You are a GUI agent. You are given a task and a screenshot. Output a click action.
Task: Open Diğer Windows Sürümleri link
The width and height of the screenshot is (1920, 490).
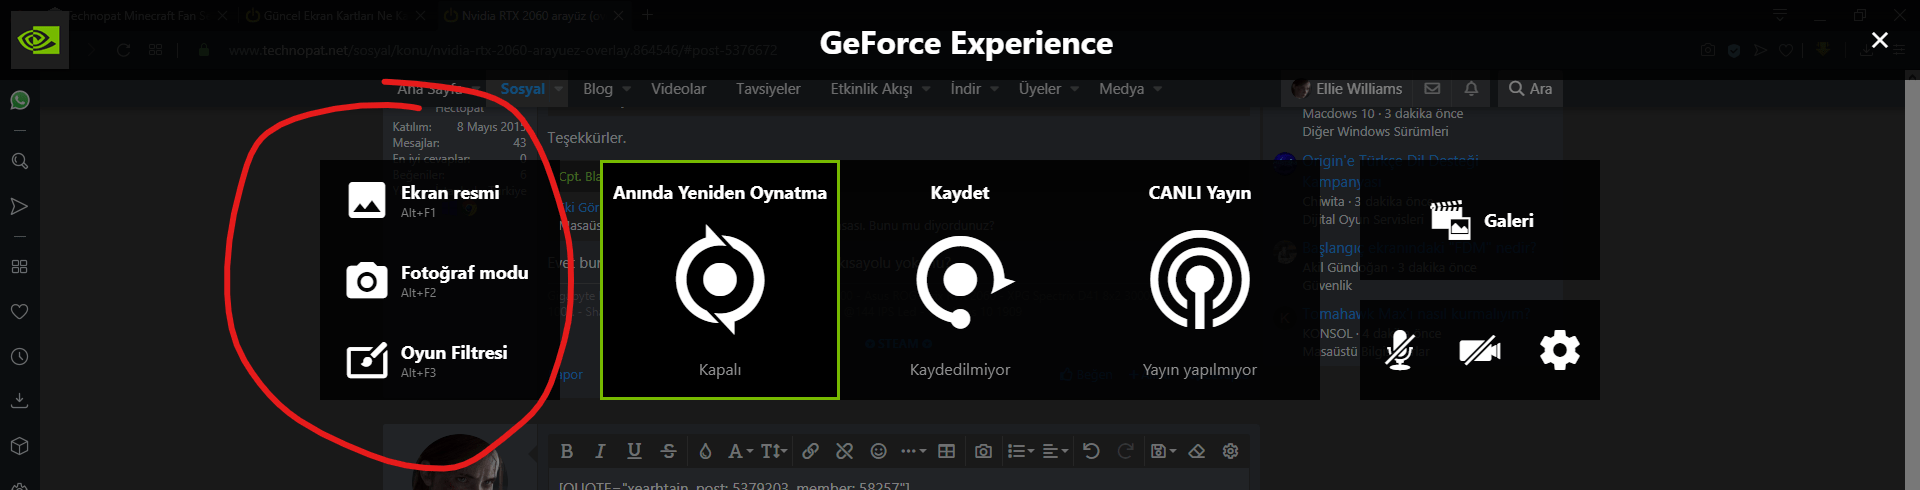point(1375,131)
